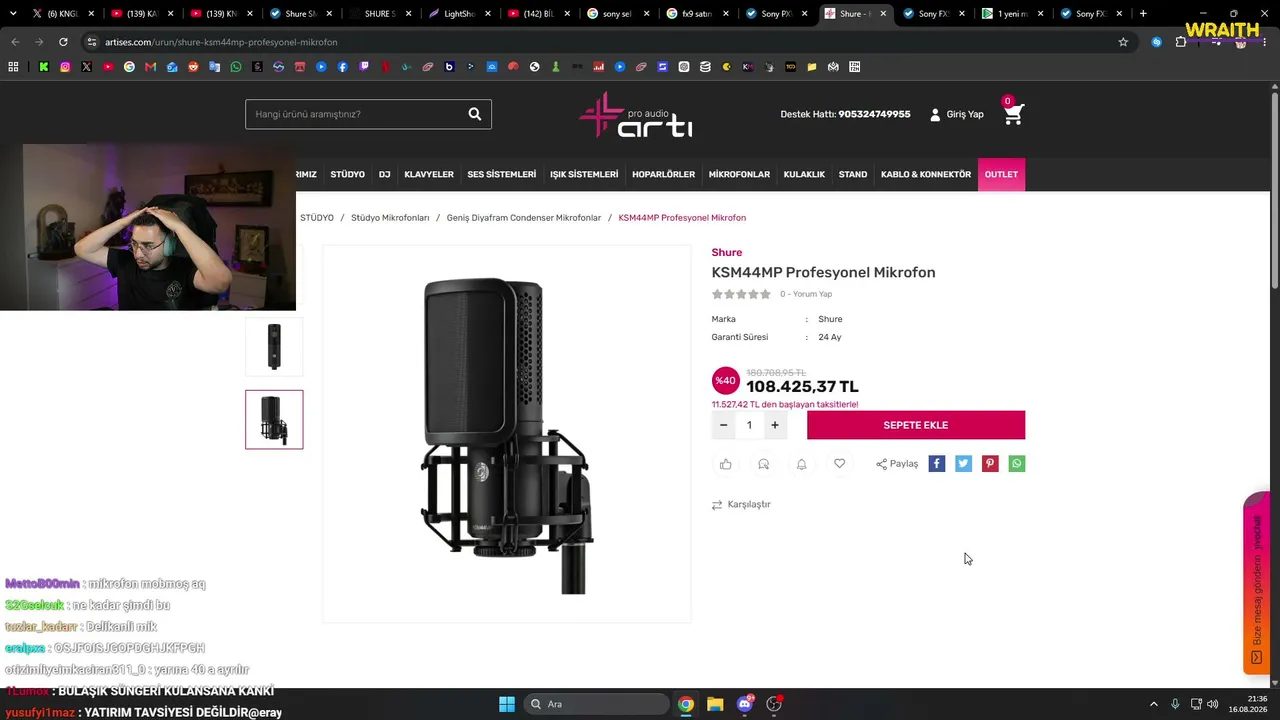This screenshot has width=1280, height=720.
Task: Open the browser extensions puzzle icon
Action: click(1181, 42)
